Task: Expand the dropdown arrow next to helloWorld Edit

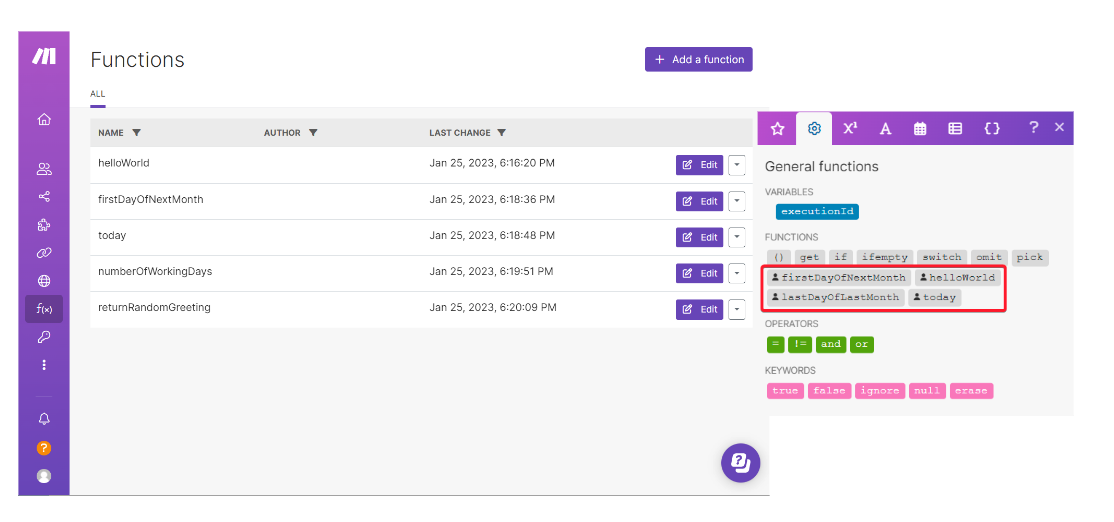Action: pos(737,165)
